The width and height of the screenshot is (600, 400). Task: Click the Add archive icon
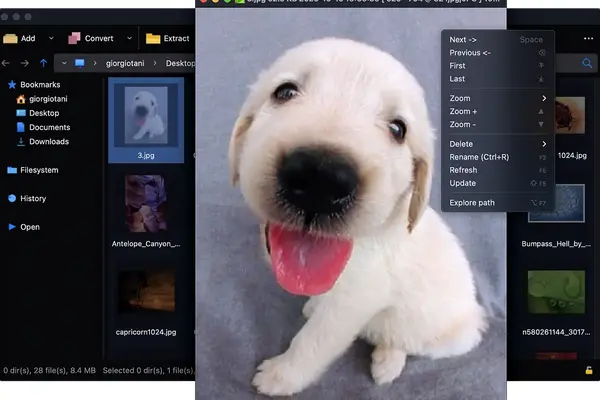click(x=10, y=39)
